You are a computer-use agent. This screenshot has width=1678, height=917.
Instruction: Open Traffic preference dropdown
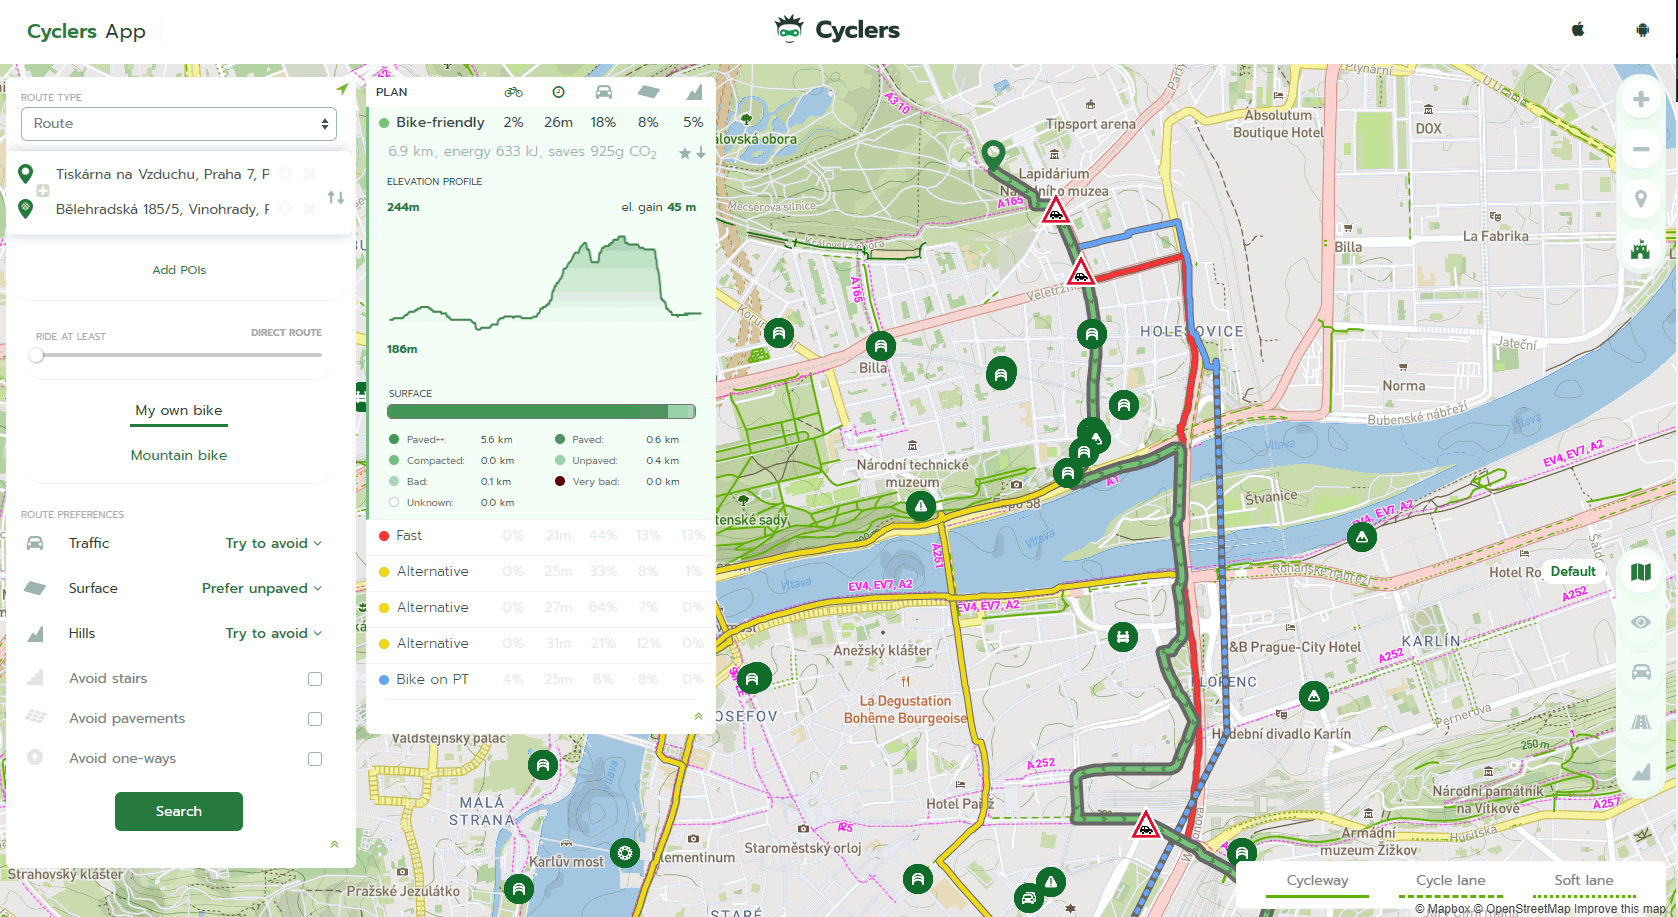pyautogui.click(x=273, y=543)
